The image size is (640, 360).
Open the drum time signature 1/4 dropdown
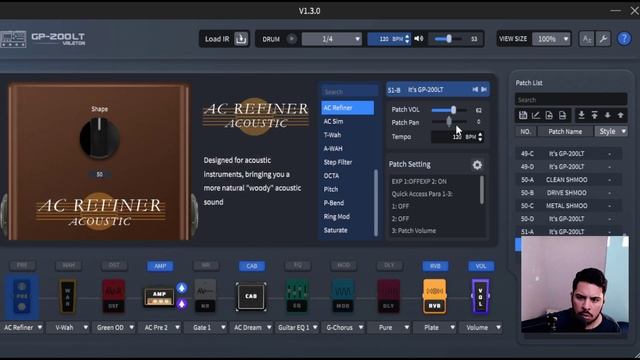[331, 39]
